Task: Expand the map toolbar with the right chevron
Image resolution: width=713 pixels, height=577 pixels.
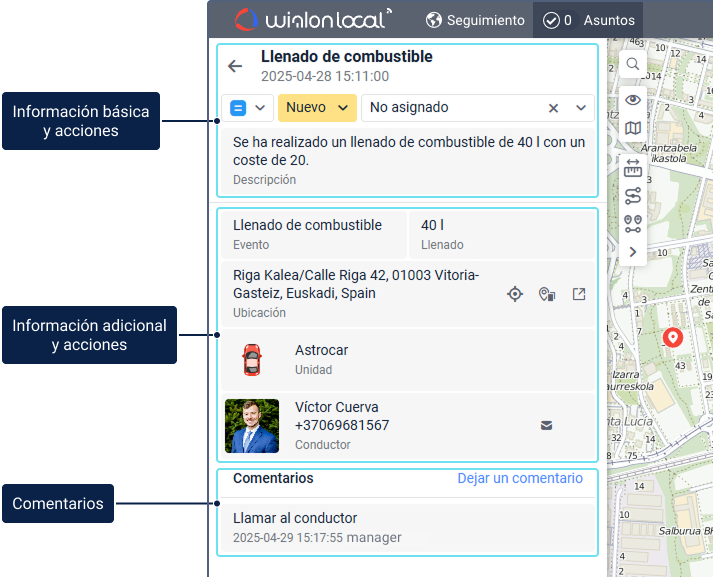Action: (x=633, y=252)
